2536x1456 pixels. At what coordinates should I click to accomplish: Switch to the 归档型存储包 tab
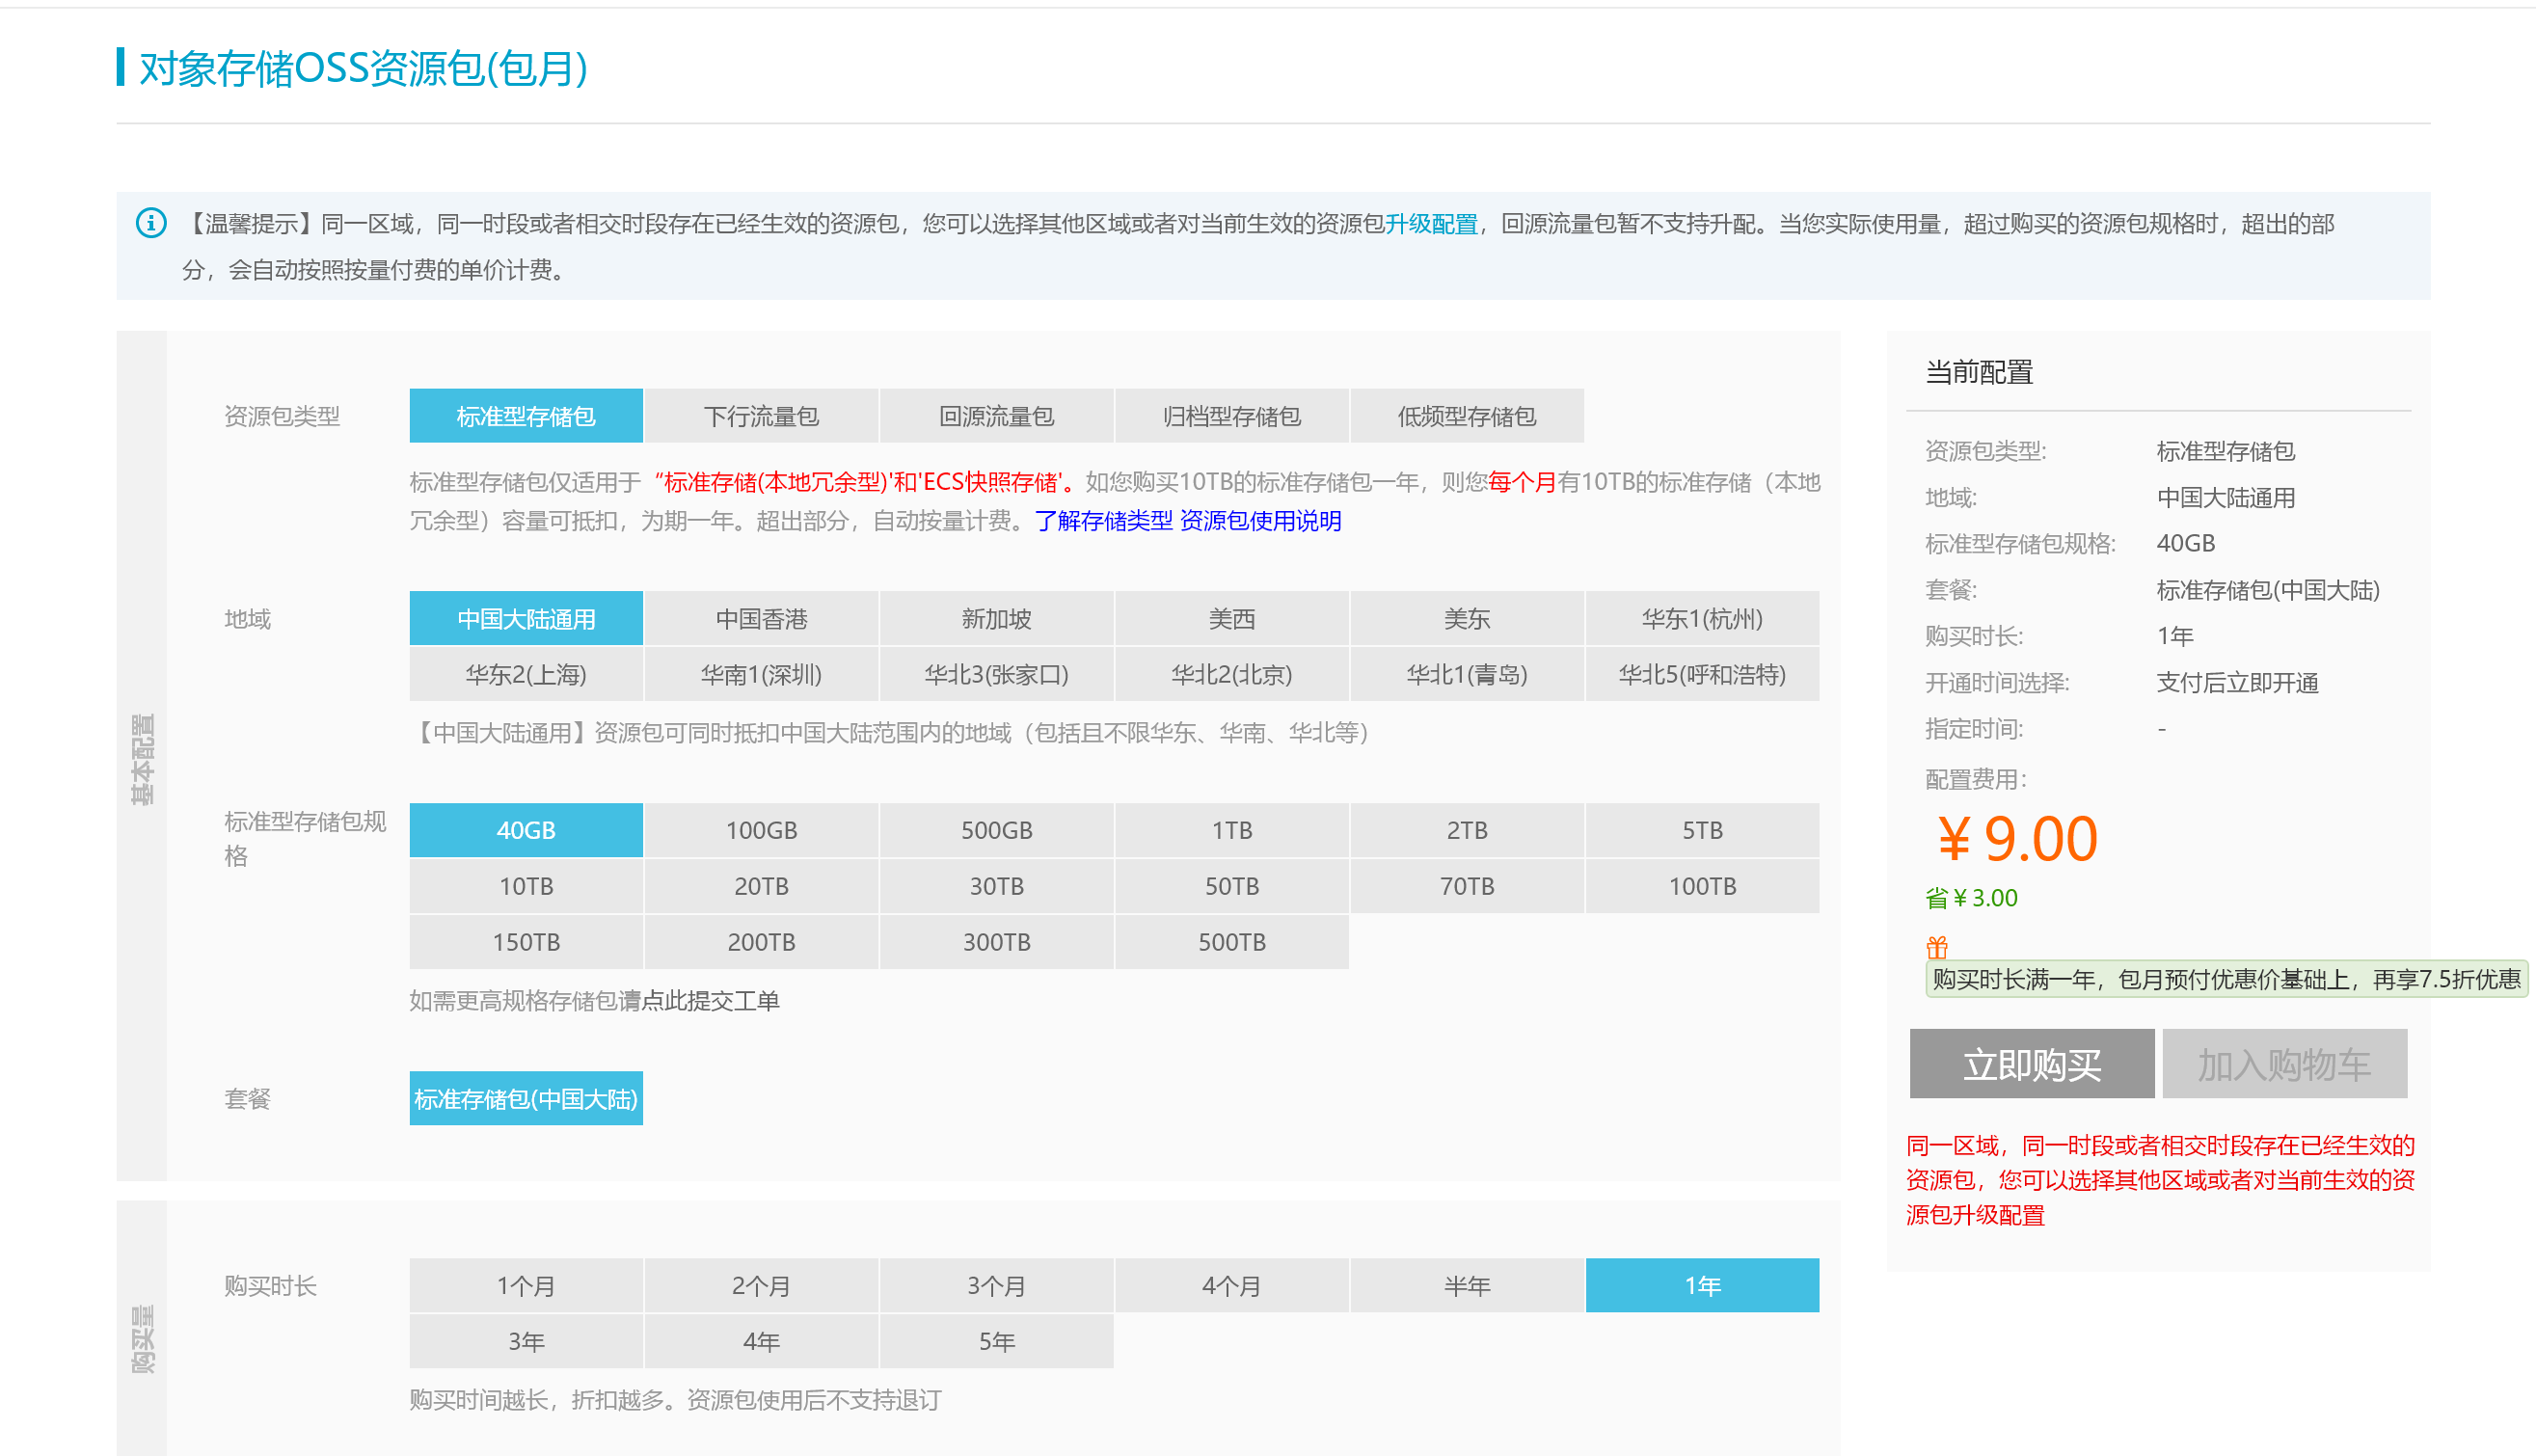[1231, 416]
